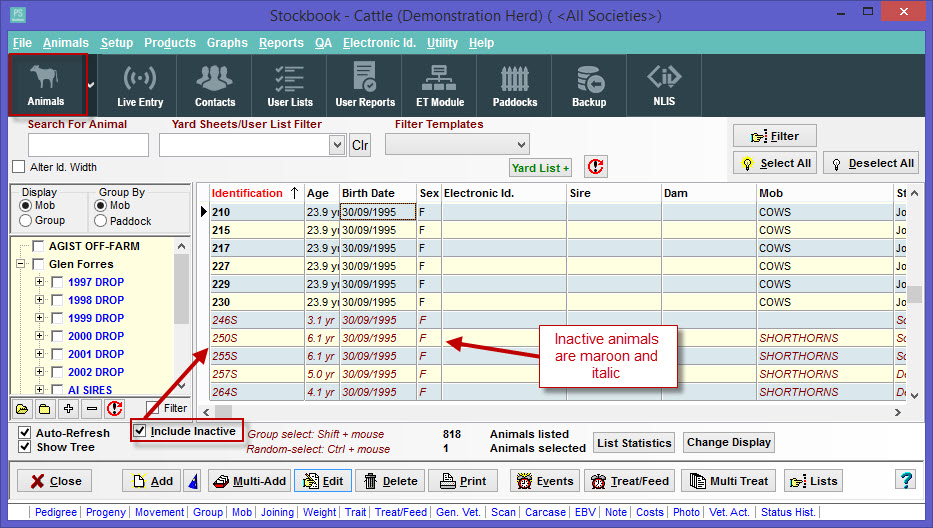
Task: Switch to the Weight tab
Action: (320, 512)
